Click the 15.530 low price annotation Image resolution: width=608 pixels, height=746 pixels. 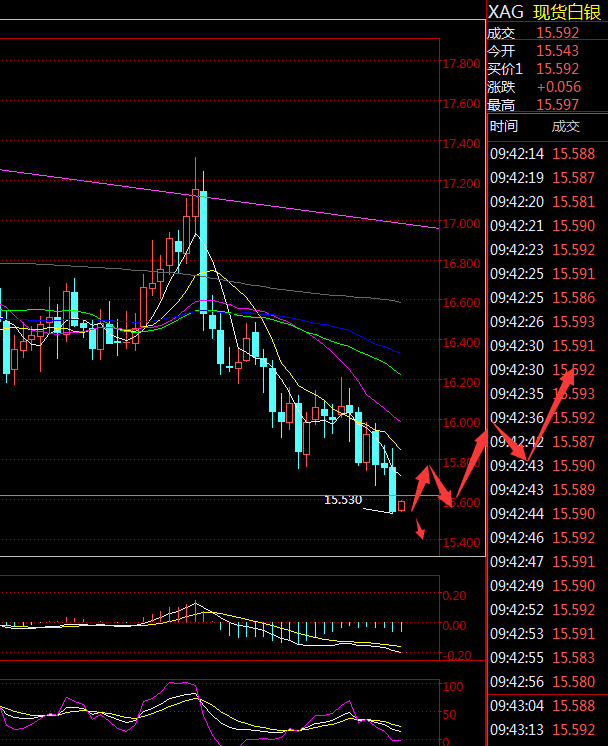point(343,500)
